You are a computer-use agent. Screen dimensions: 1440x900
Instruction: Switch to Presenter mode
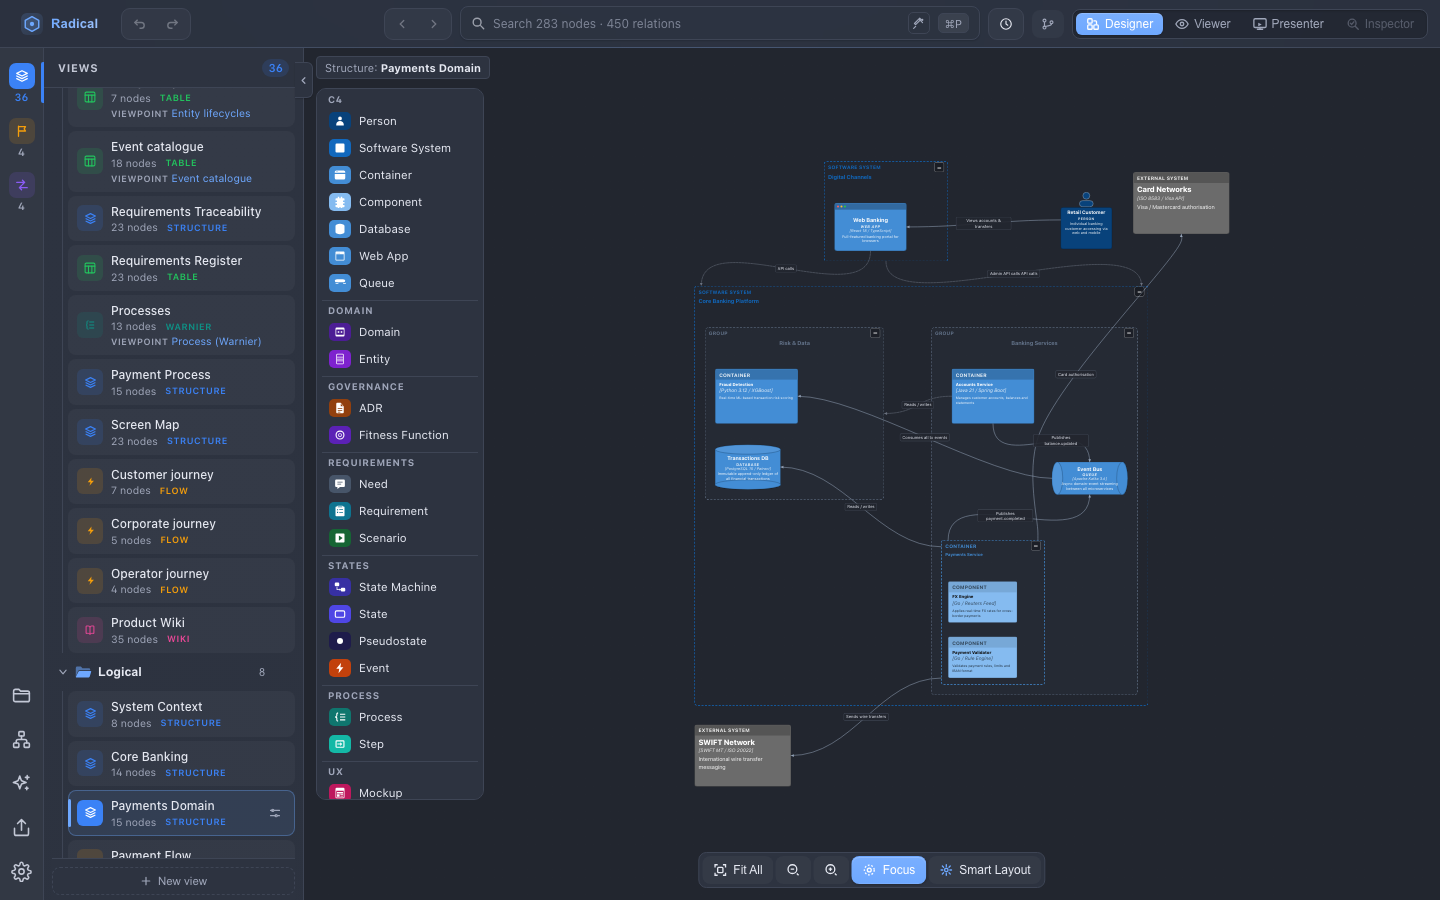1288,24
